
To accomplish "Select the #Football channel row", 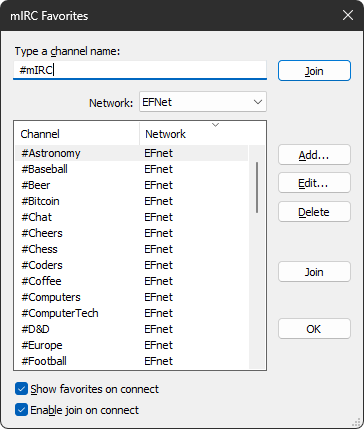I will point(132,361).
